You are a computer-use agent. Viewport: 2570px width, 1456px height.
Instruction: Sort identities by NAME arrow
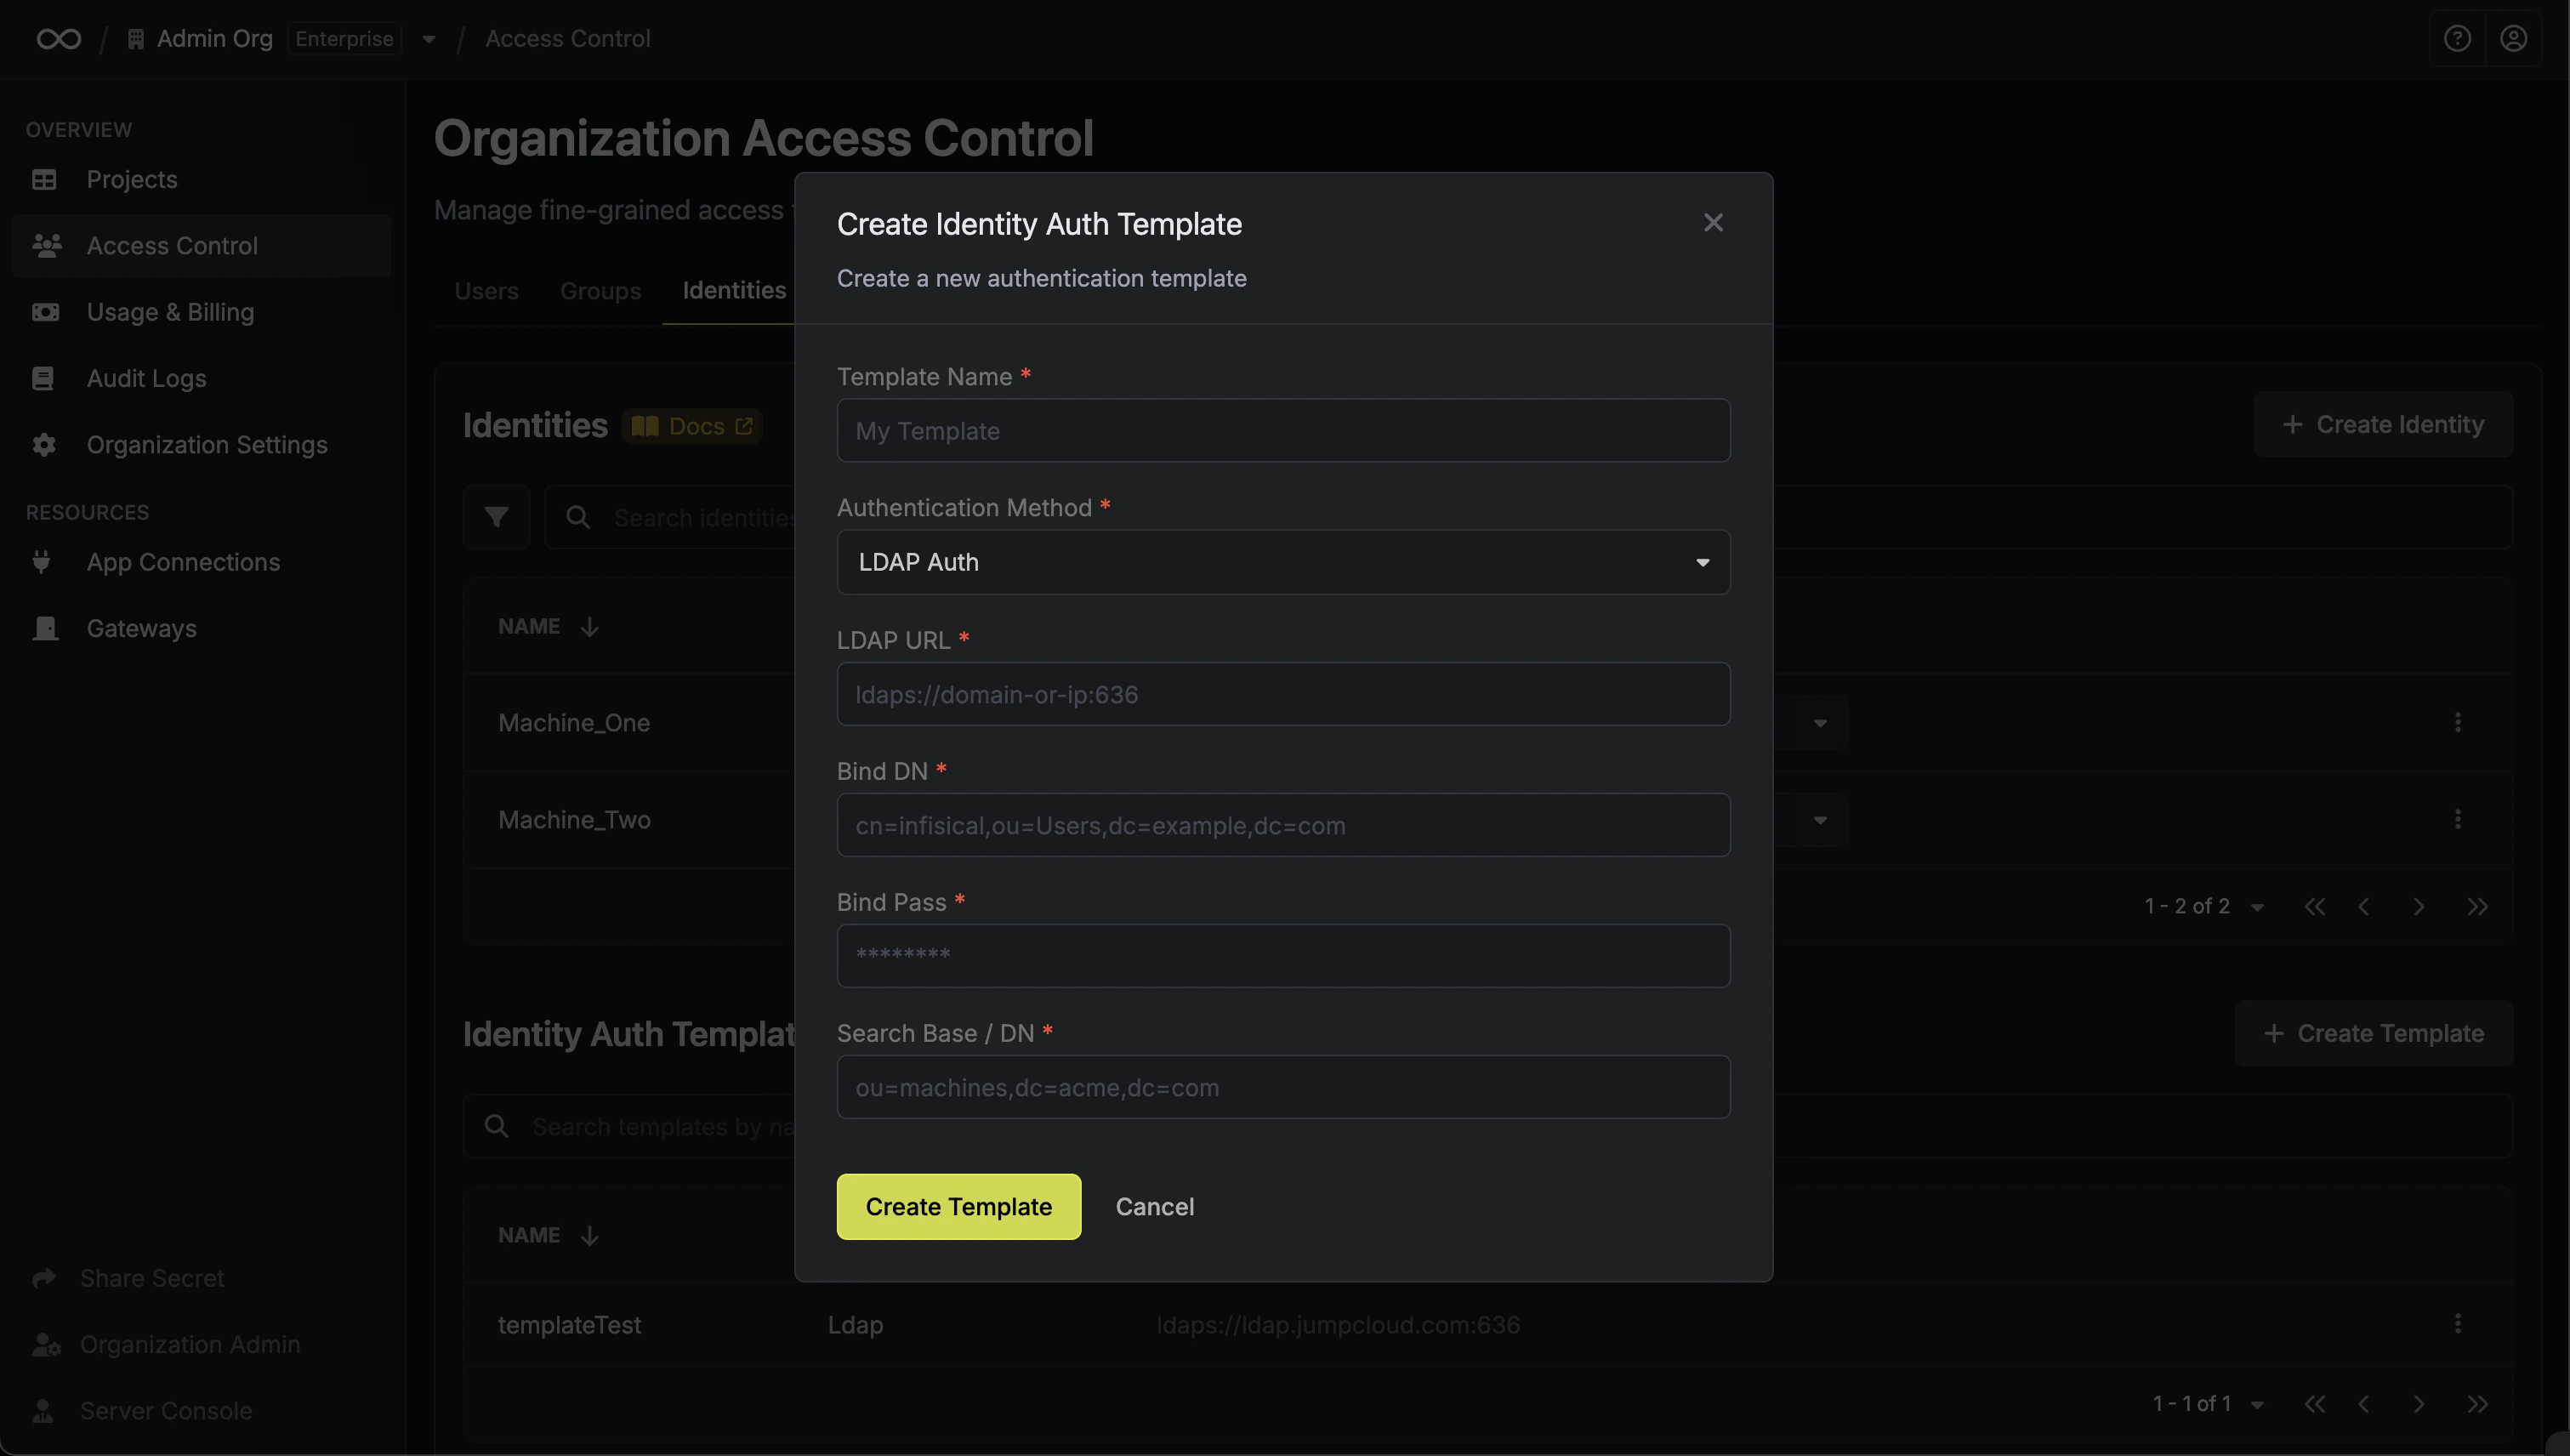589,627
